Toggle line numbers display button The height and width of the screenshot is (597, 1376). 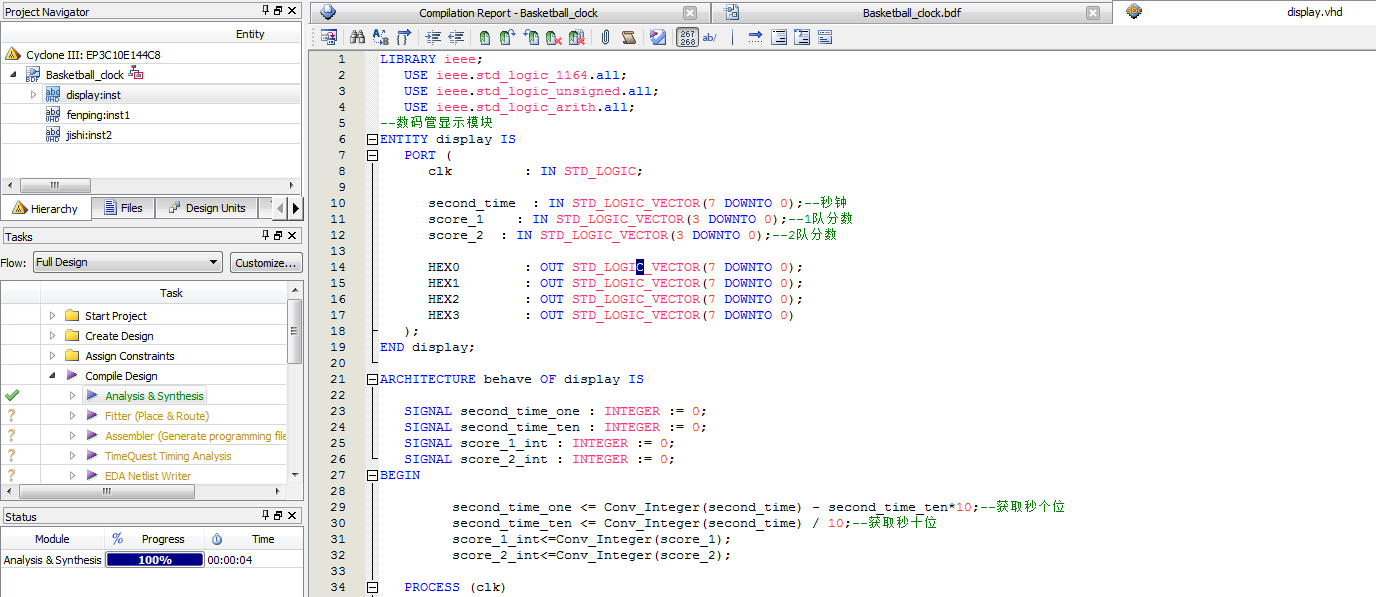688,37
